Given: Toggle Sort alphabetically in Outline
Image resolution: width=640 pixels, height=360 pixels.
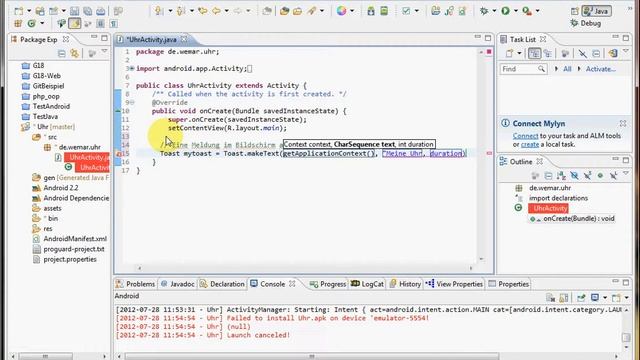Looking at the screenshot, I should (x=561, y=176).
